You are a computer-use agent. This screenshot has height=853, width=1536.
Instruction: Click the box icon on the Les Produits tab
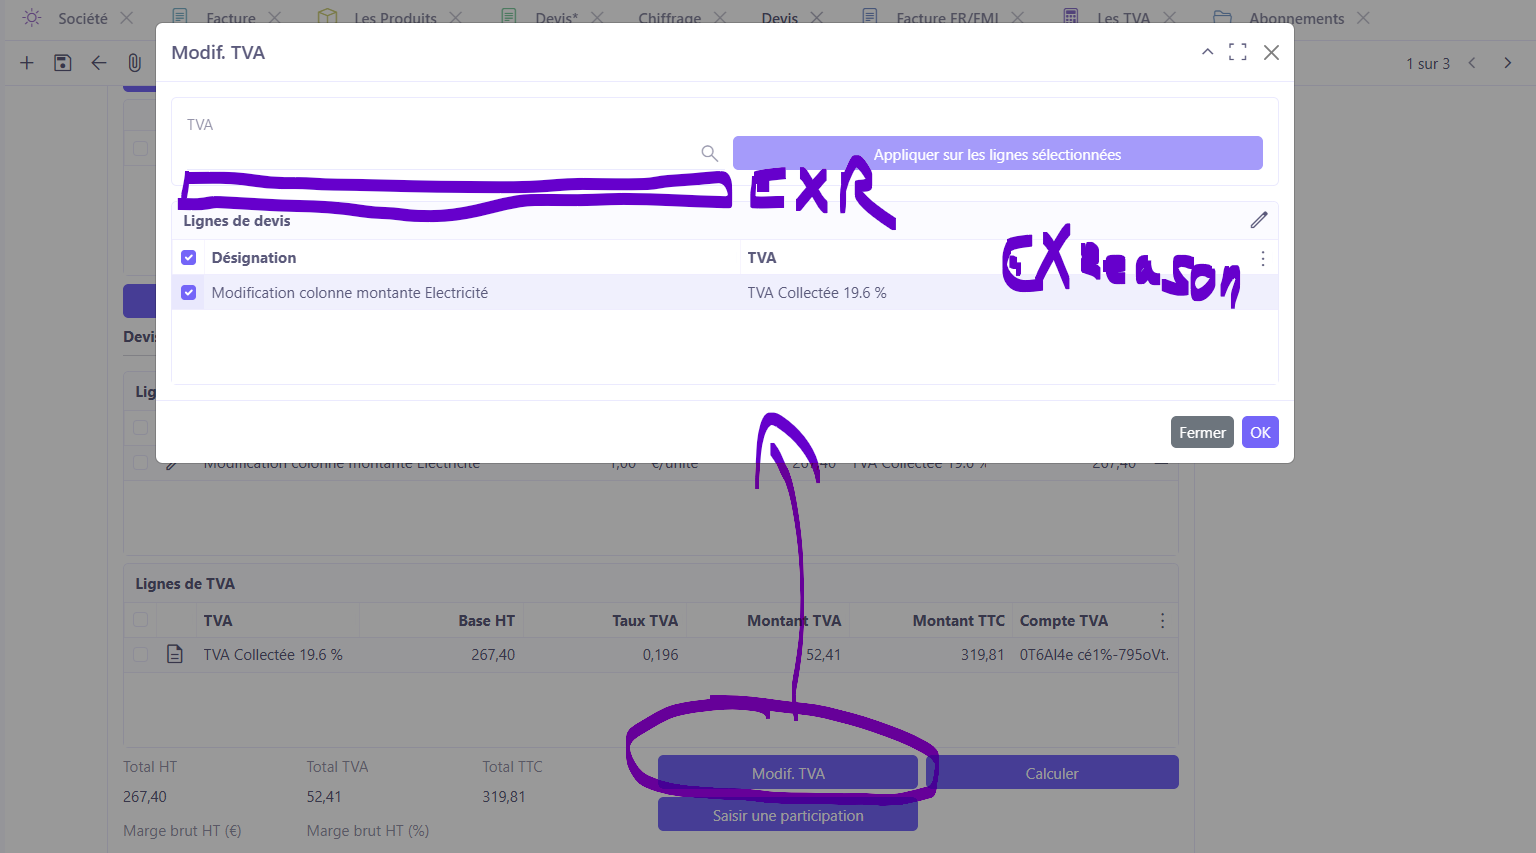point(327,17)
